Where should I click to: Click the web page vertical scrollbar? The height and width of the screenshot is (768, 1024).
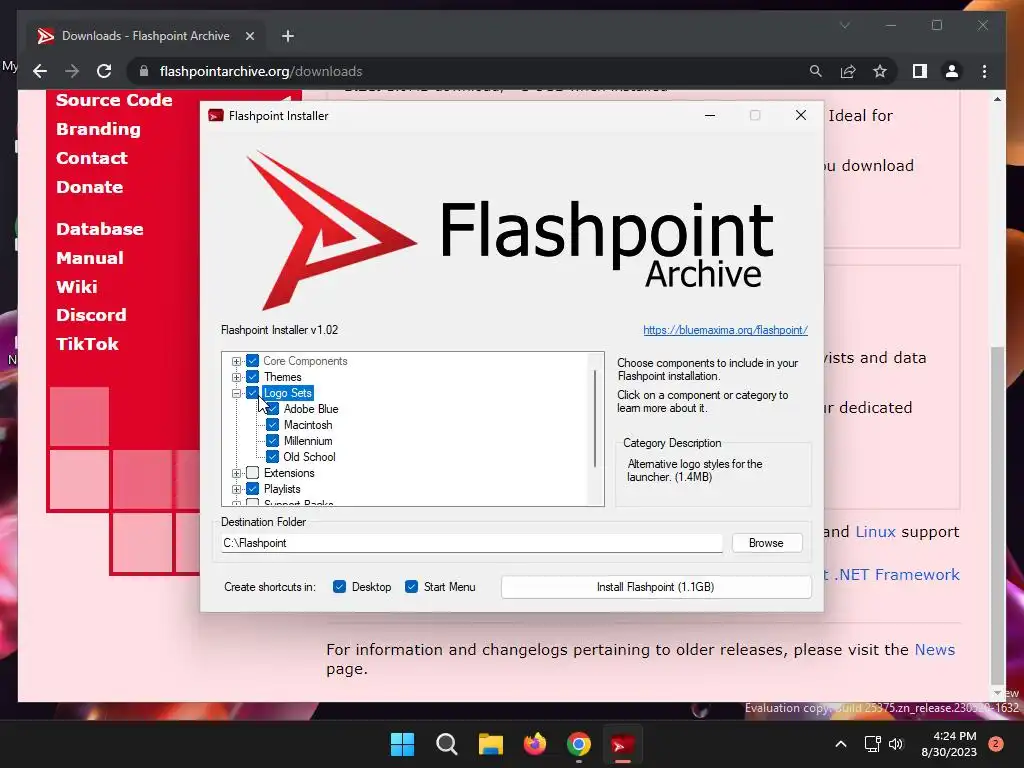(997, 516)
